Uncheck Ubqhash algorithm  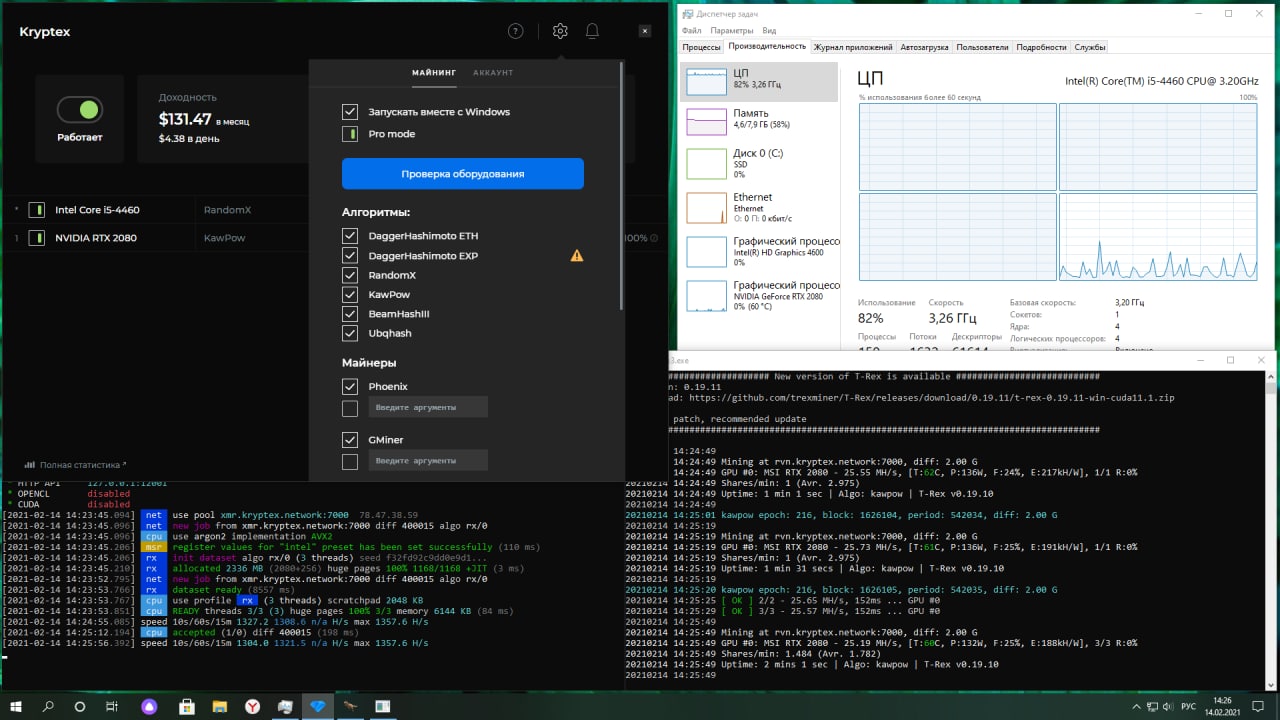[x=350, y=333]
